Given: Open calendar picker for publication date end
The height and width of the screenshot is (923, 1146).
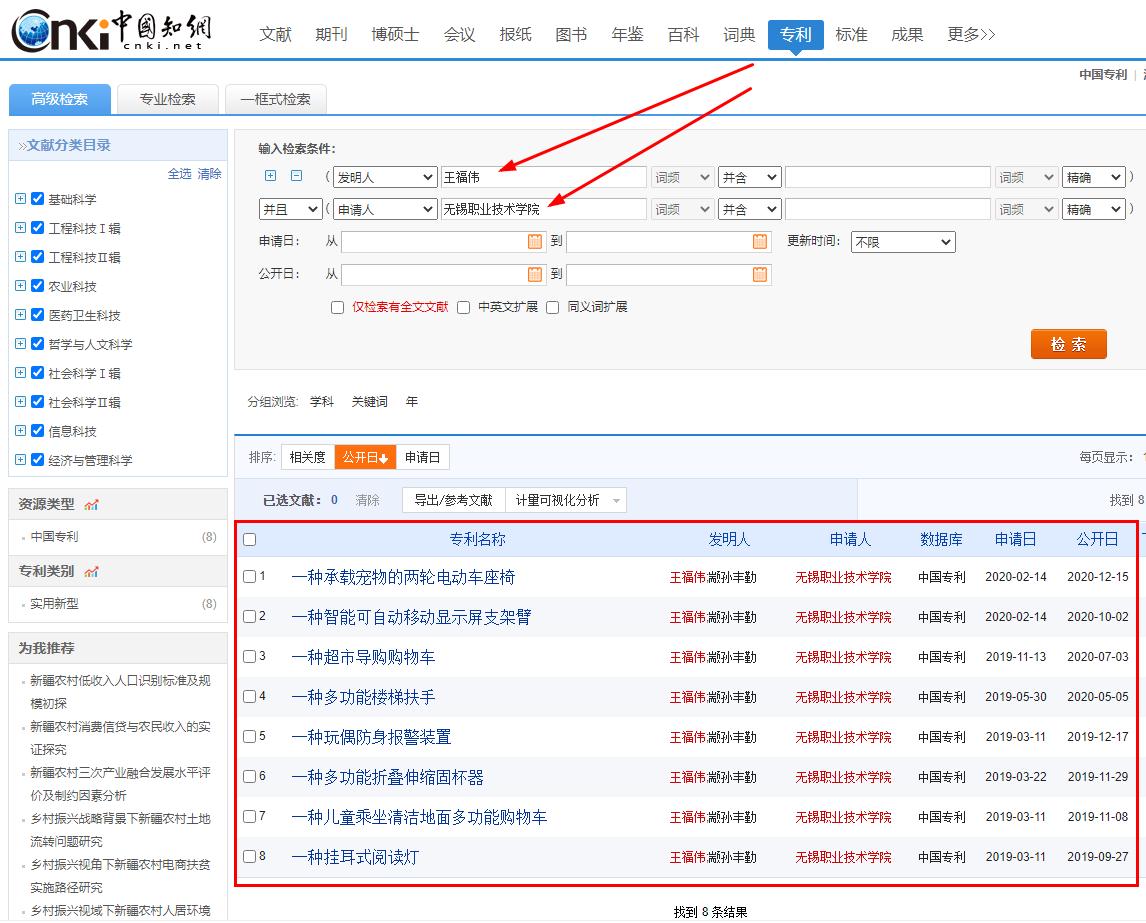Looking at the screenshot, I should point(760,274).
